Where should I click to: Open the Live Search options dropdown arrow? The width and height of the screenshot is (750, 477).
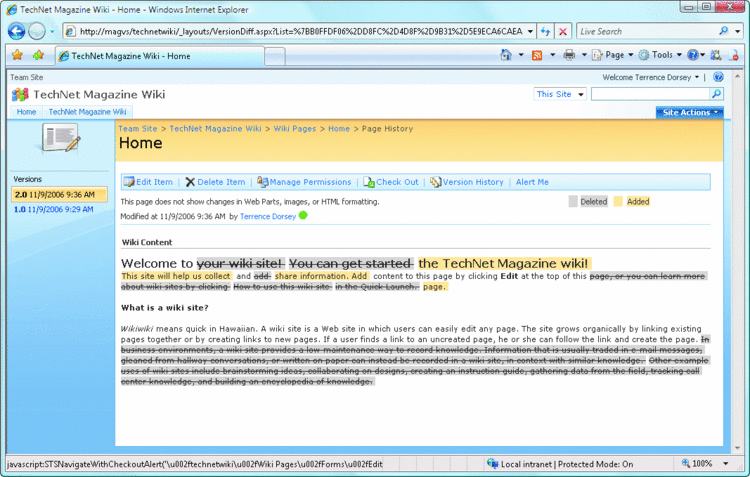click(738, 32)
